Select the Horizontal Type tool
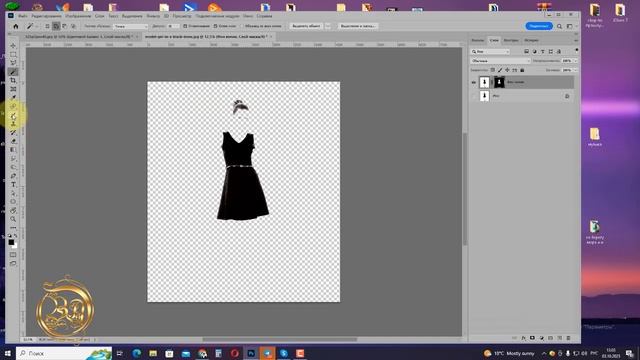This screenshot has height=360, width=640. coord(13,184)
